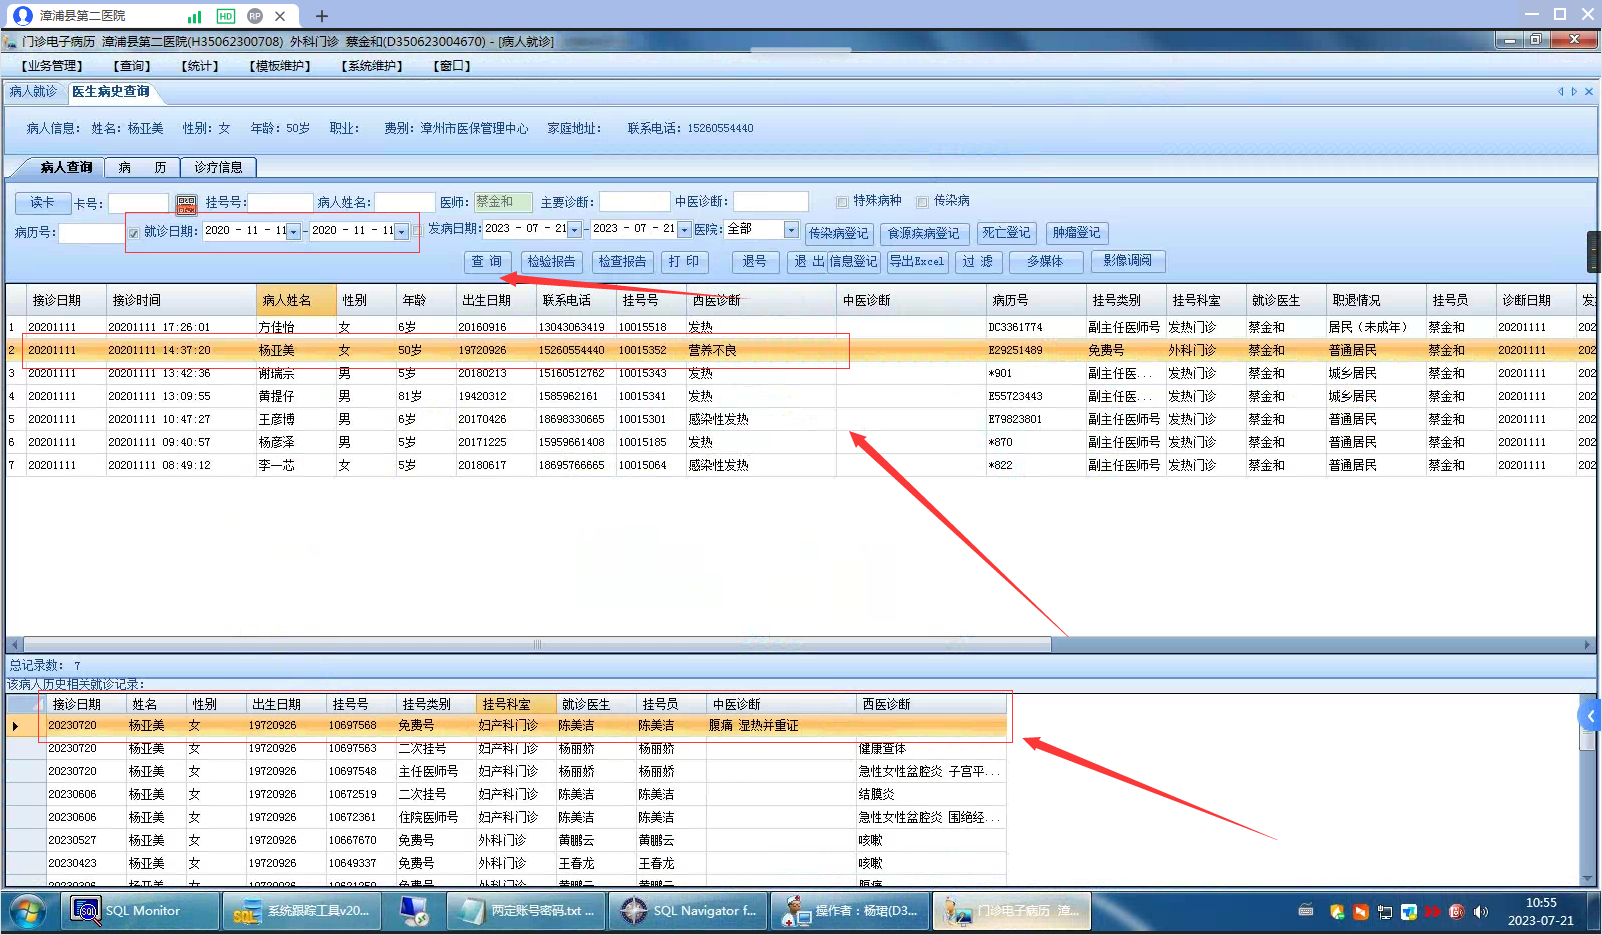Toggle the 就诊日期 date filter checkbox

(x=134, y=233)
